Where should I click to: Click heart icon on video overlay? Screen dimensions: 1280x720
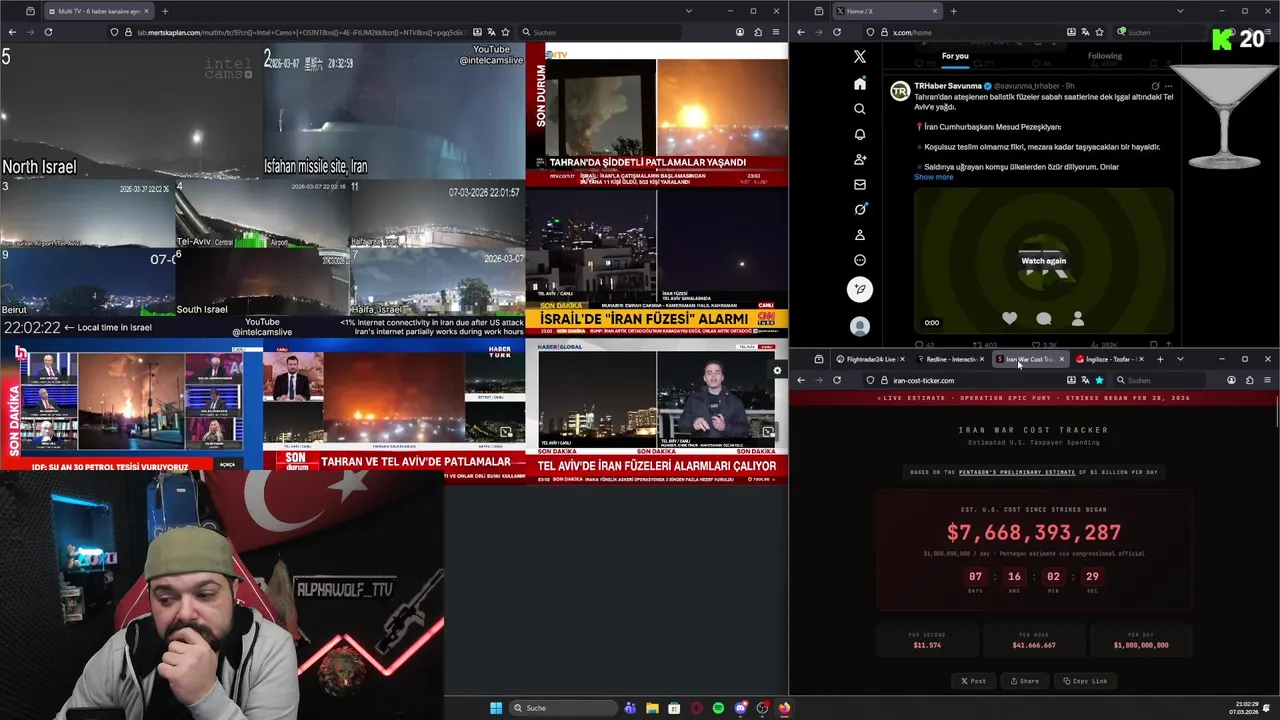[x=1010, y=318]
